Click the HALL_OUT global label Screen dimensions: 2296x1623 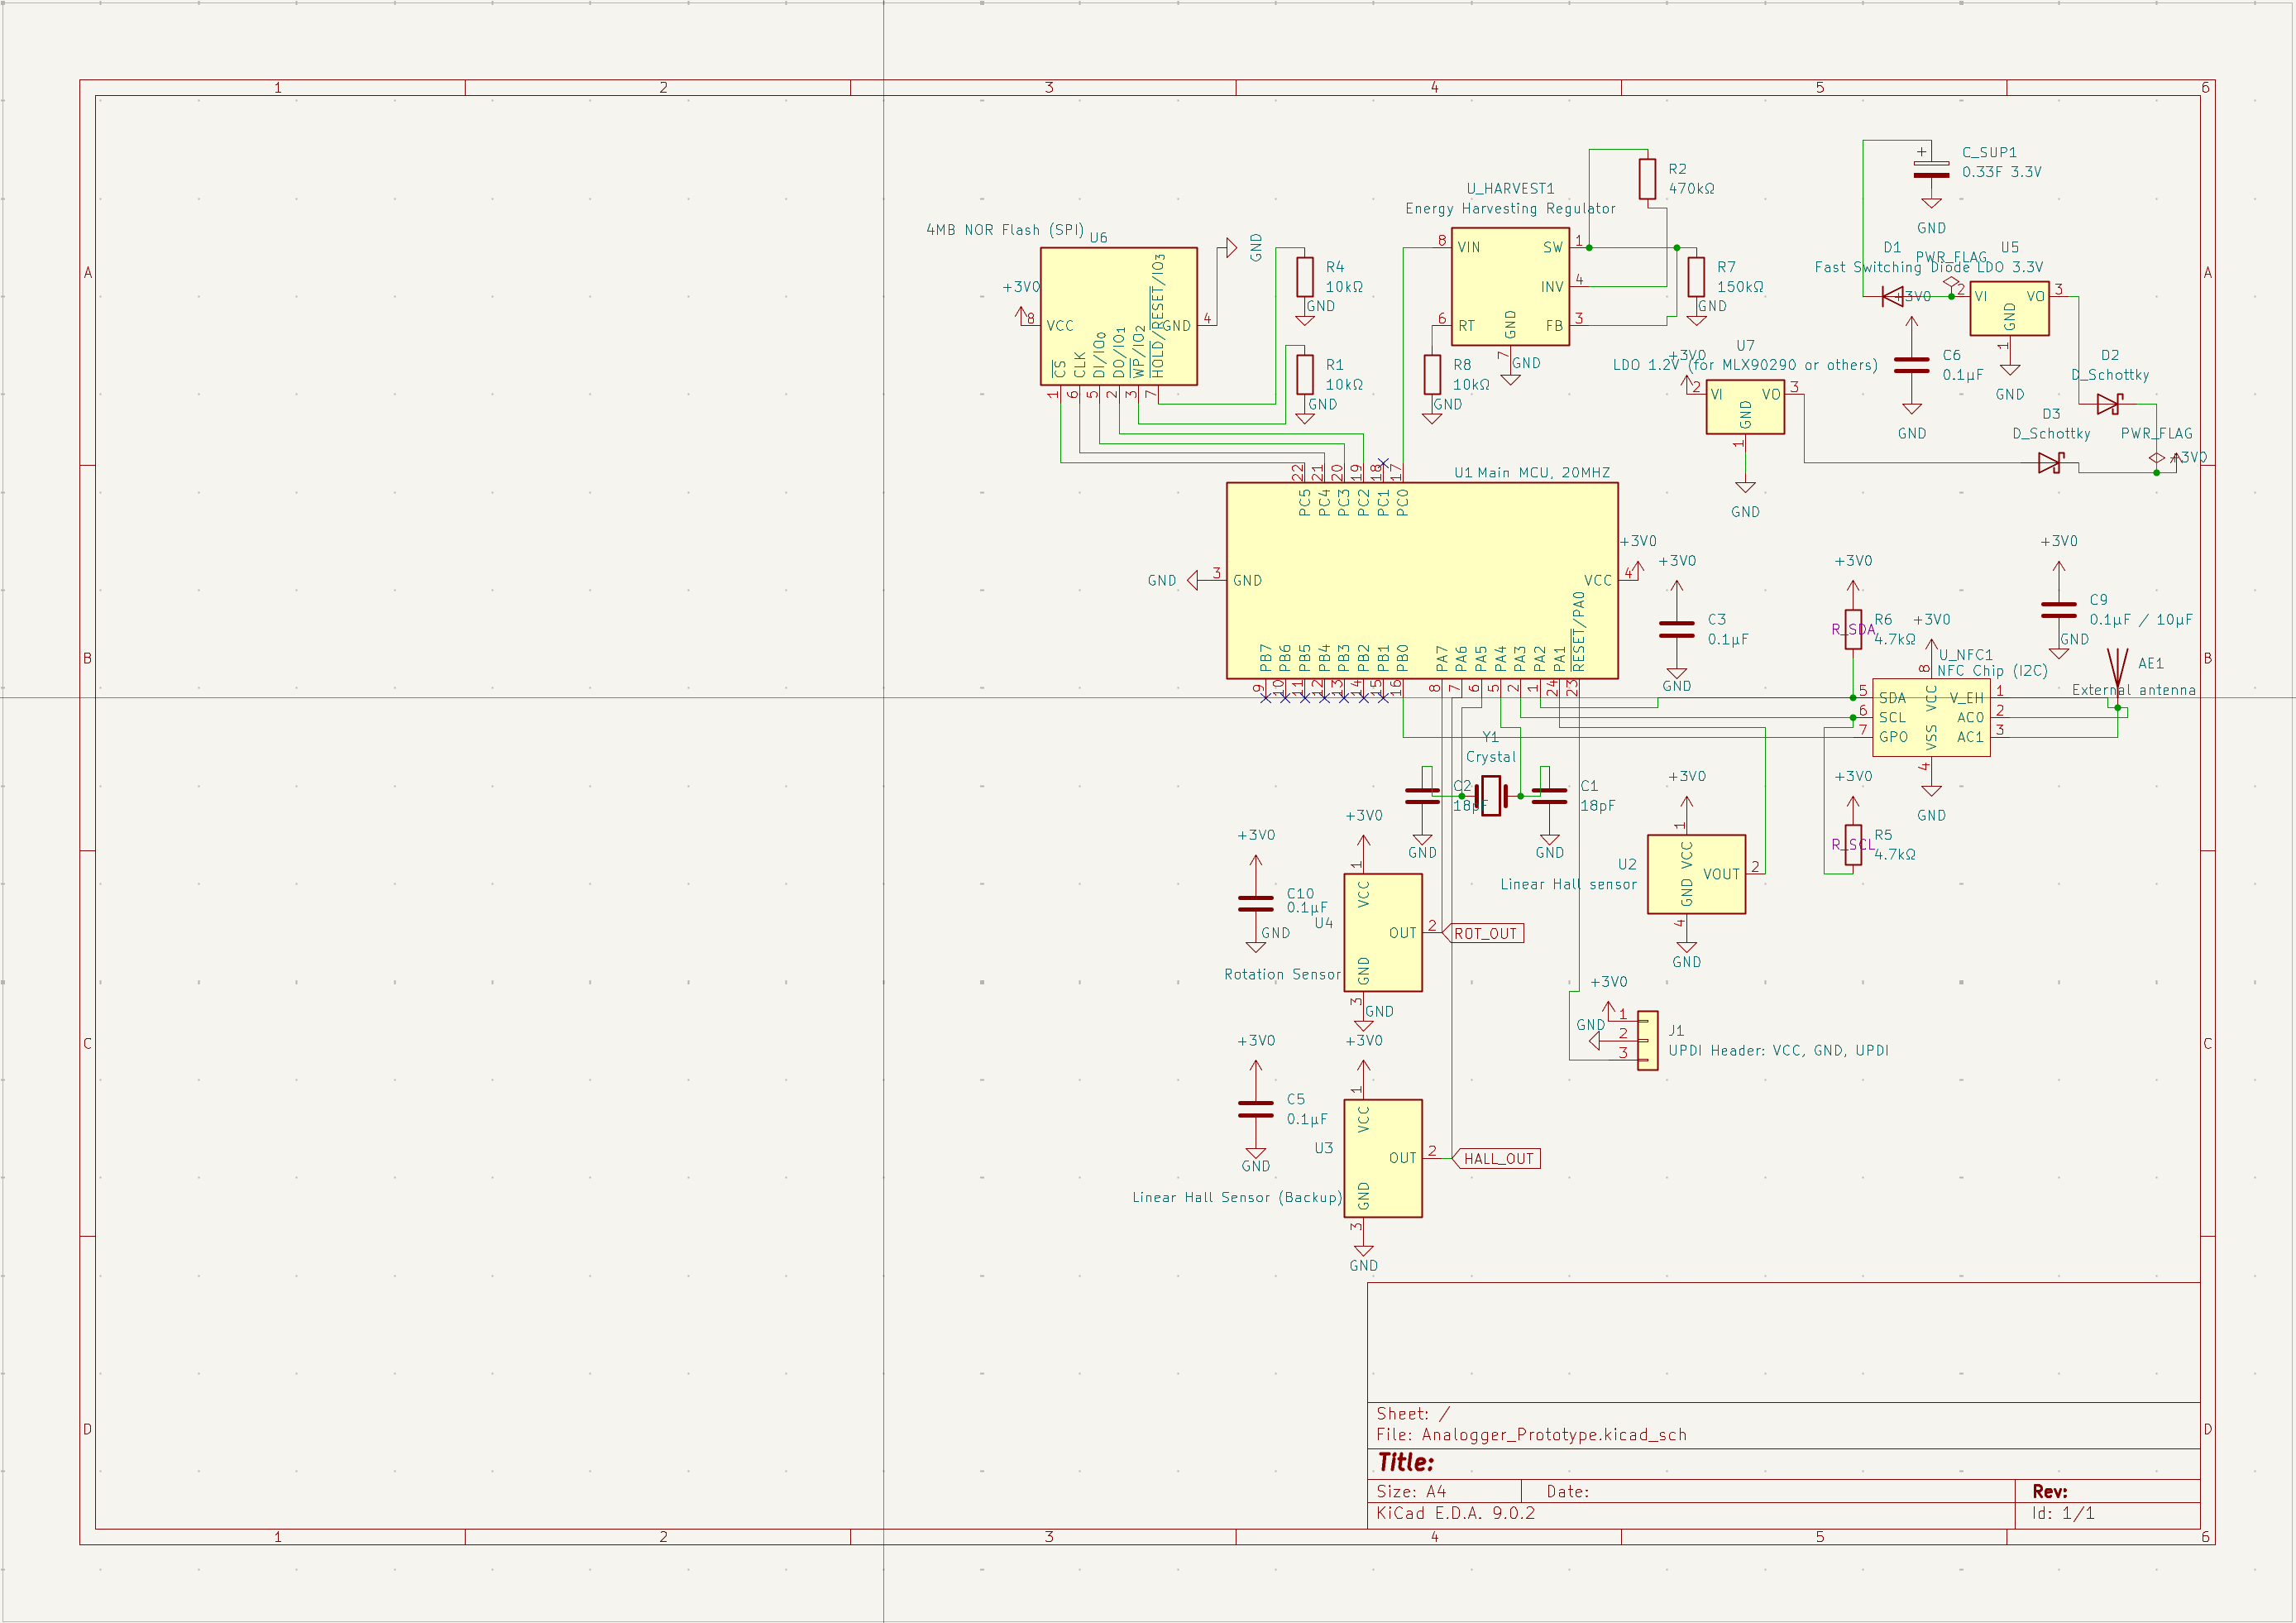click(1496, 1159)
